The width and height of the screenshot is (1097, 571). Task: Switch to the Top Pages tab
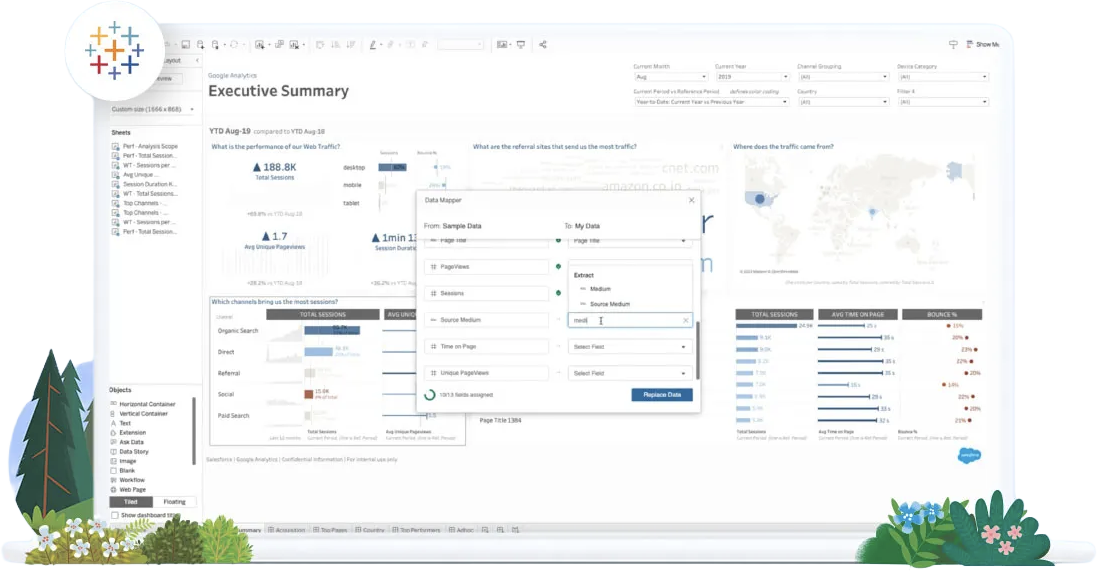pos(330,530)
